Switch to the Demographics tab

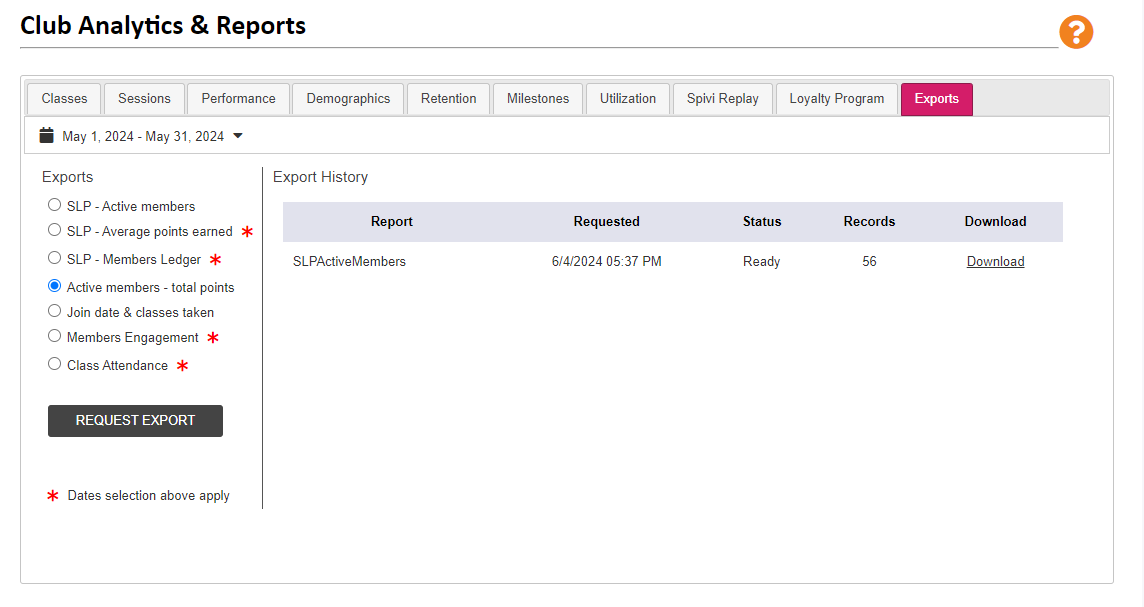pyautogui.click(x=347, y=98)
